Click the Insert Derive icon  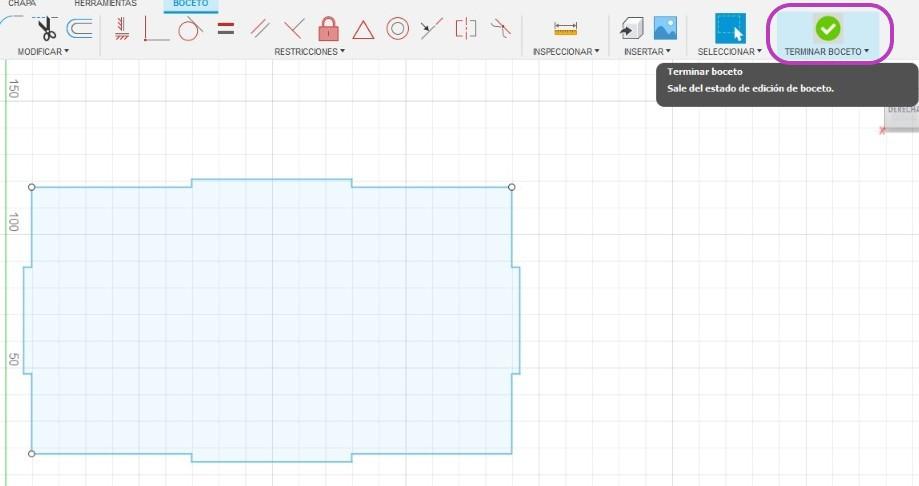tap(632, 28)
